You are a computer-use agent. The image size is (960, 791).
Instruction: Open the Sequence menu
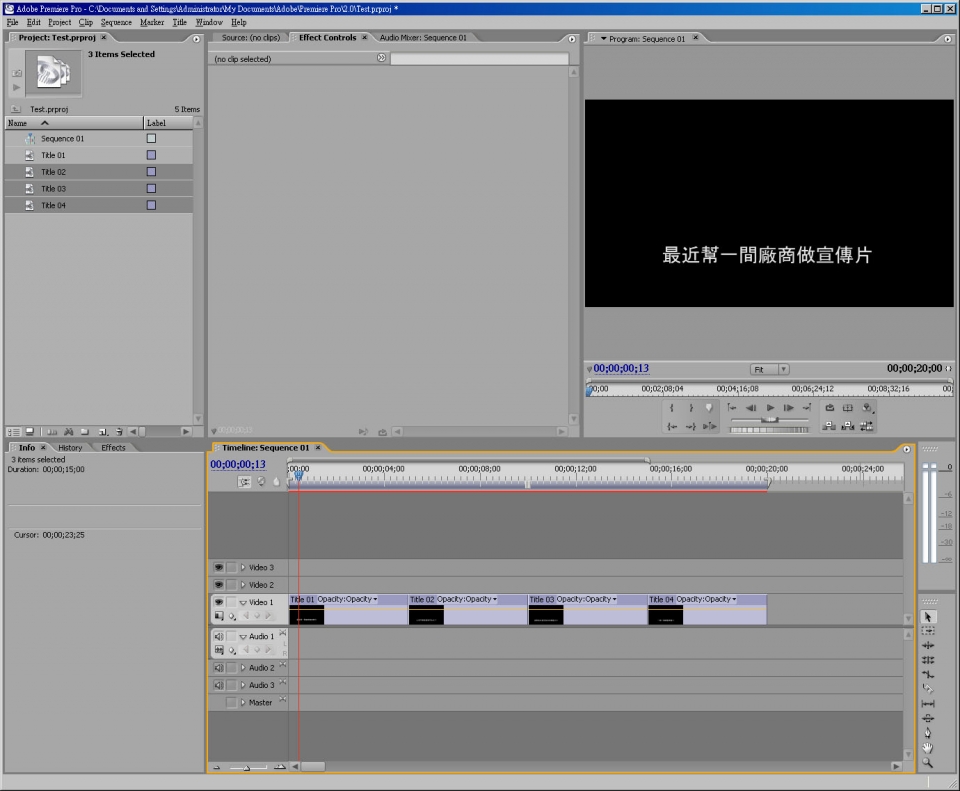tap(116, 22)
